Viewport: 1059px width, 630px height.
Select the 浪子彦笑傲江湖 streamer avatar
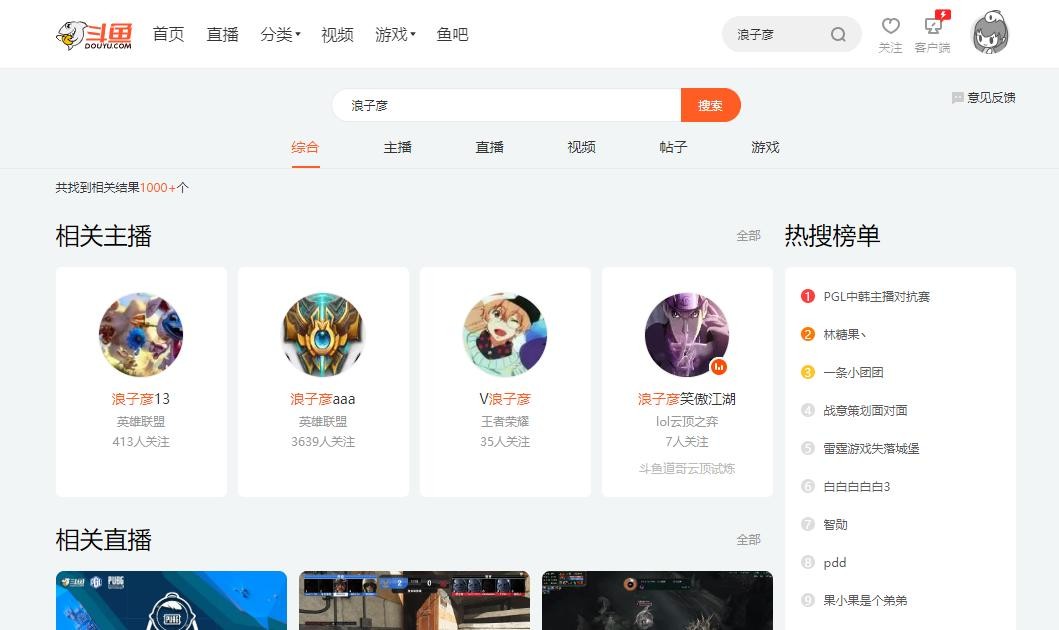pyautogui.click(x=686, y=335)
